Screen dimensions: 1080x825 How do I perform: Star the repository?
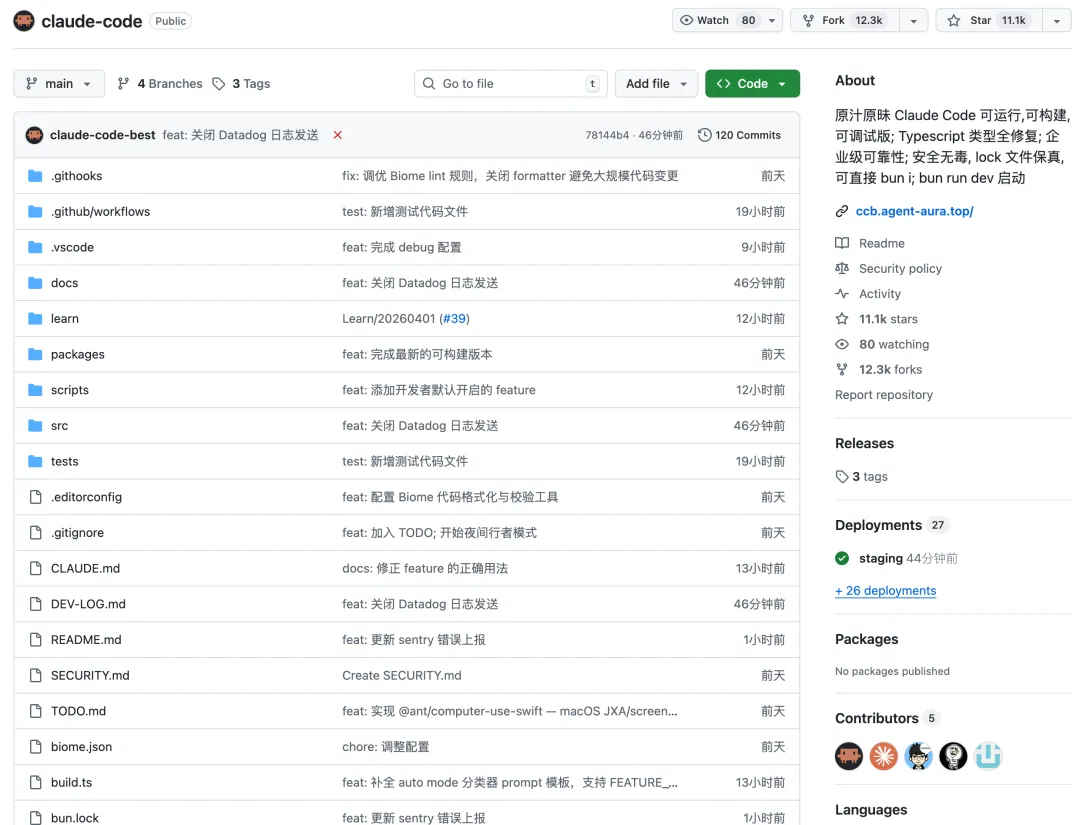[989, 21]
